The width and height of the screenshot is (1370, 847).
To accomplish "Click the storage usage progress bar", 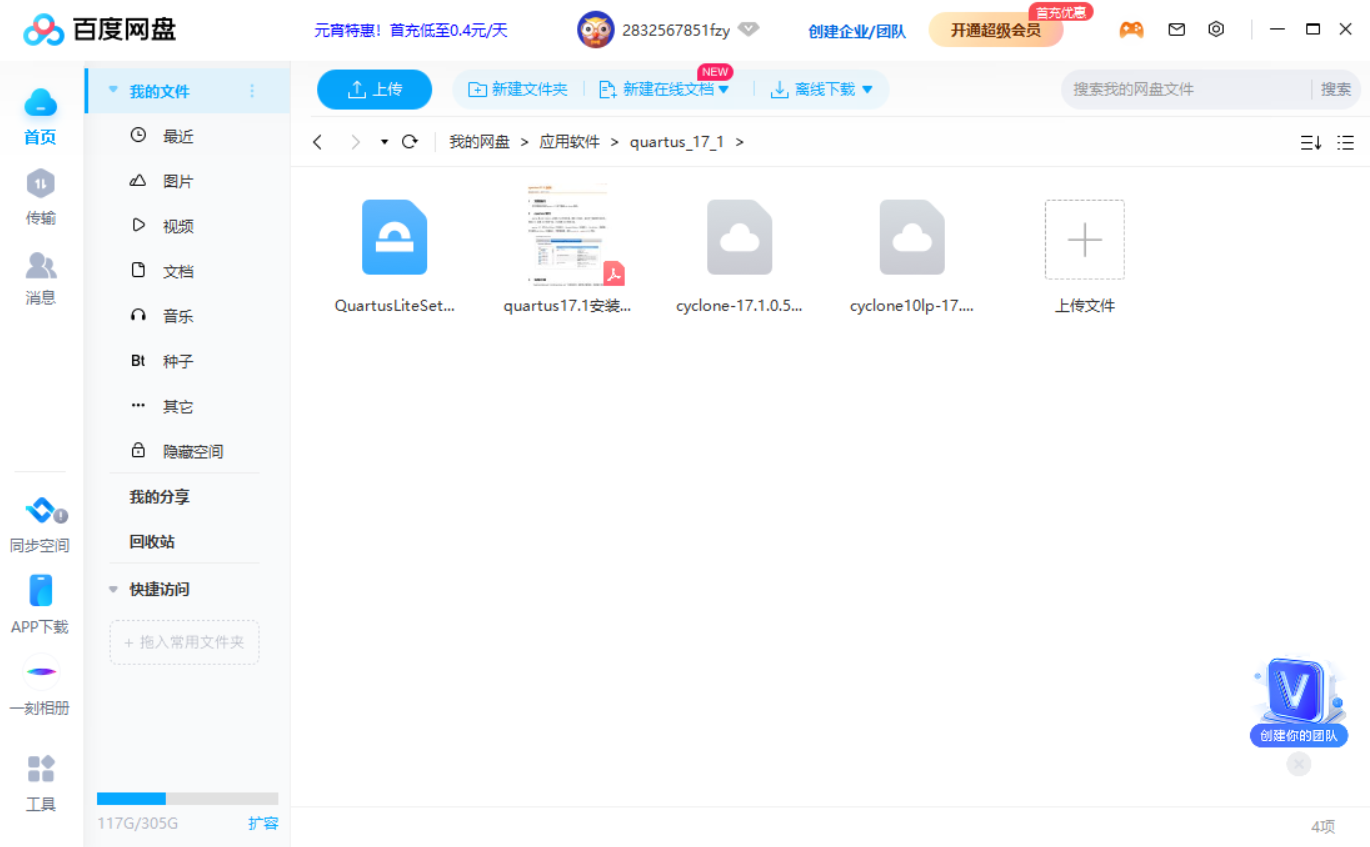I will pyautogui.click(x=187, y=799).
